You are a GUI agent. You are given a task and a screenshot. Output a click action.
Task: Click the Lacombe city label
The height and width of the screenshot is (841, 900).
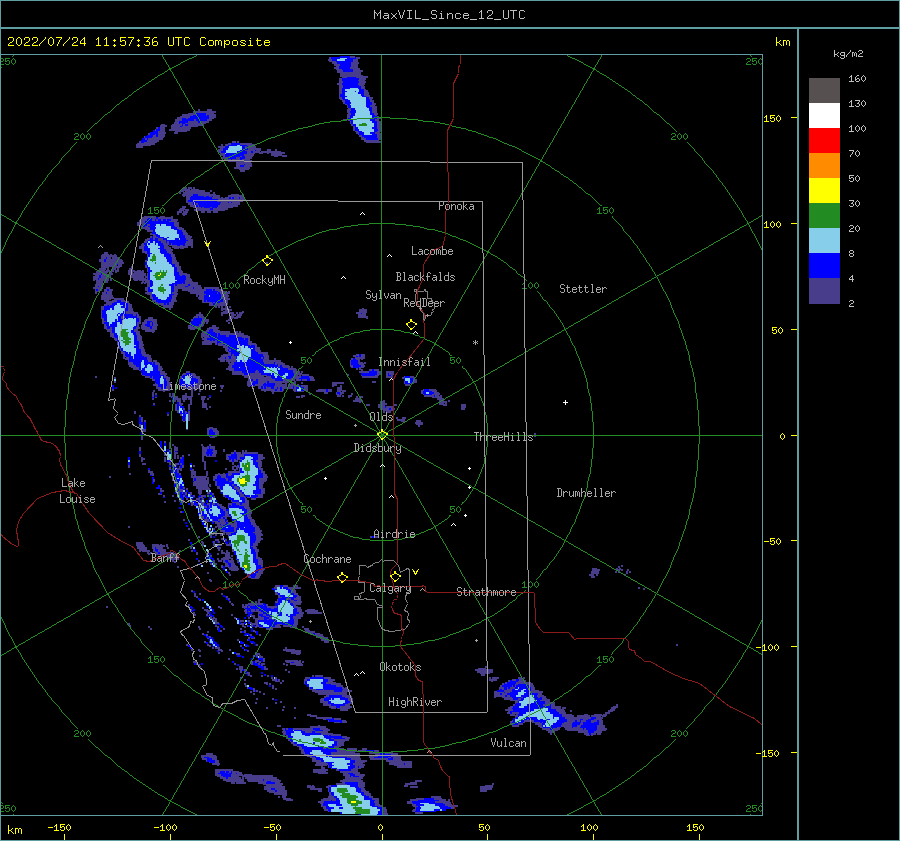click(432, 251)
